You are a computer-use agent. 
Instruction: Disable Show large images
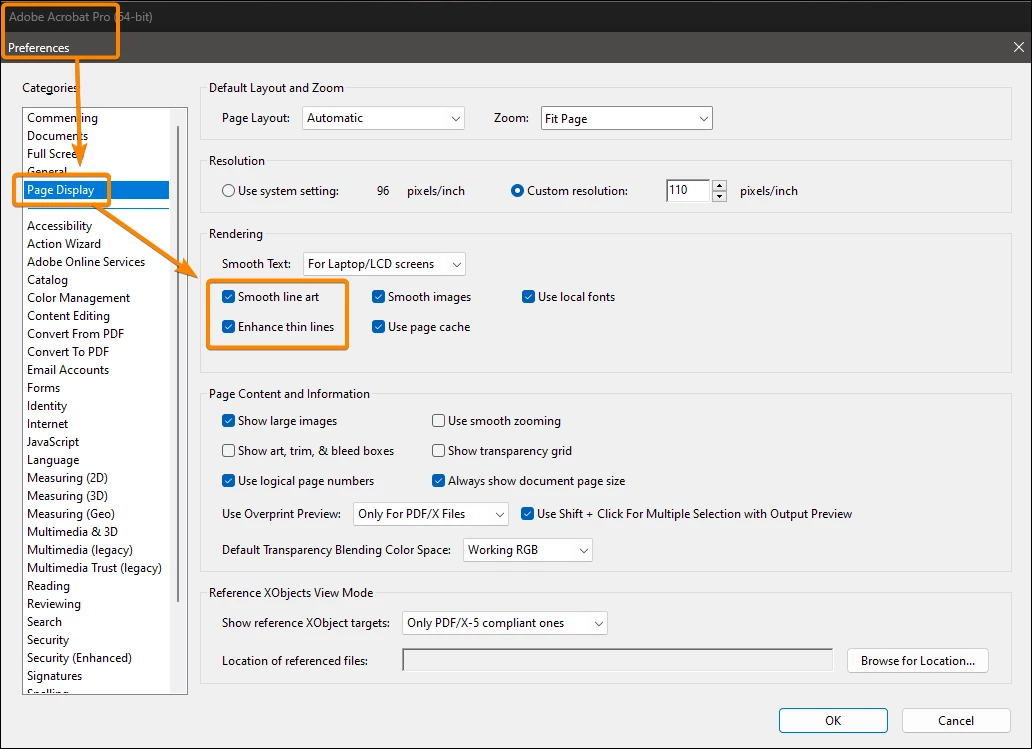point(228,421)
